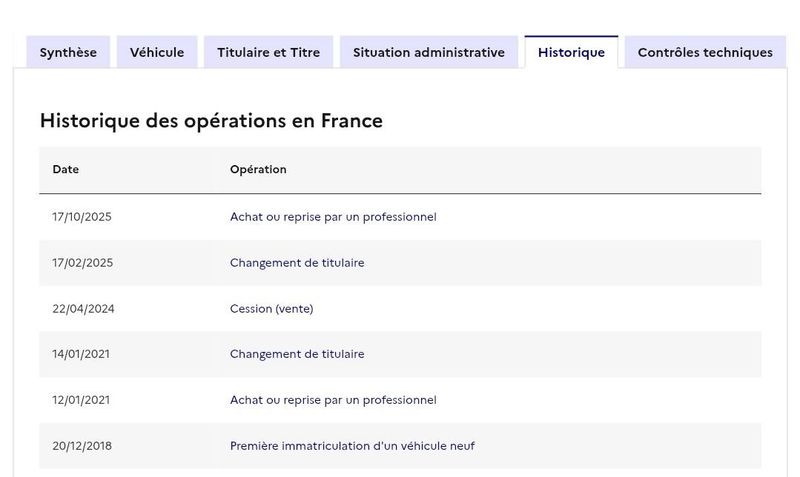Viewport: 800px width, 477px height.
Task: Click the Historique tab
Action: click(x=571, y=52)
